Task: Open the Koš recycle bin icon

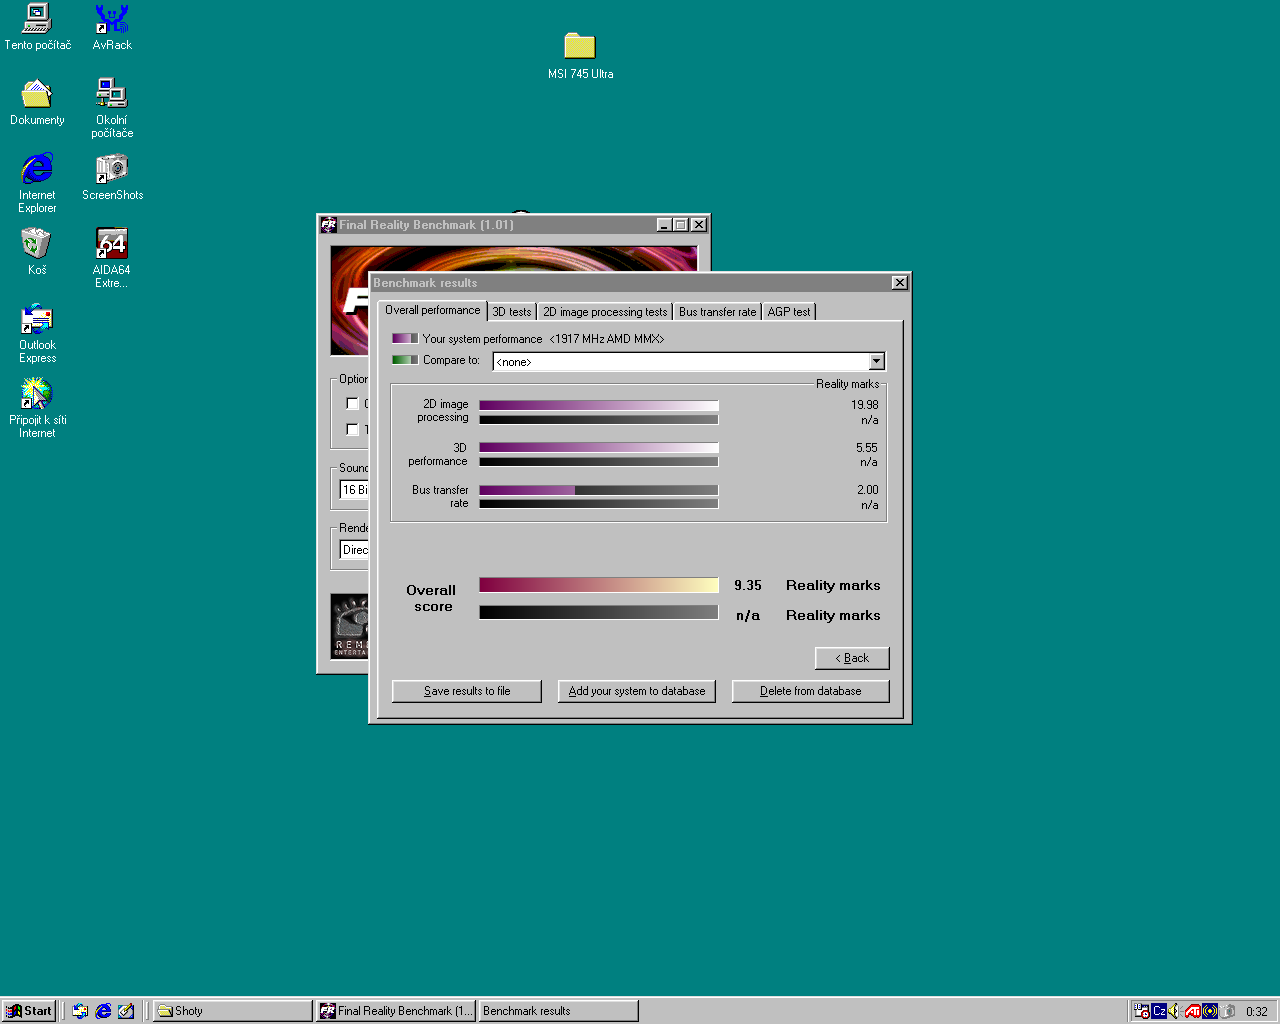Action: (x=37, y=245)
